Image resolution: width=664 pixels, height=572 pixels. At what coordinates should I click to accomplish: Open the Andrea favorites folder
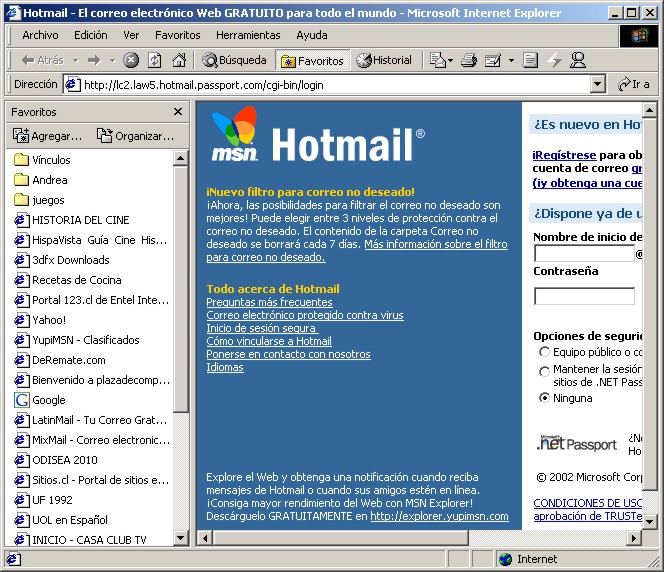(41, 180)
